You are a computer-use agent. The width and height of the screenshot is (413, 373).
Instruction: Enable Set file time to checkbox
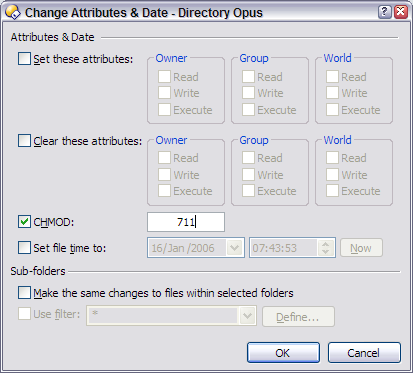click(x=24, y=248)
